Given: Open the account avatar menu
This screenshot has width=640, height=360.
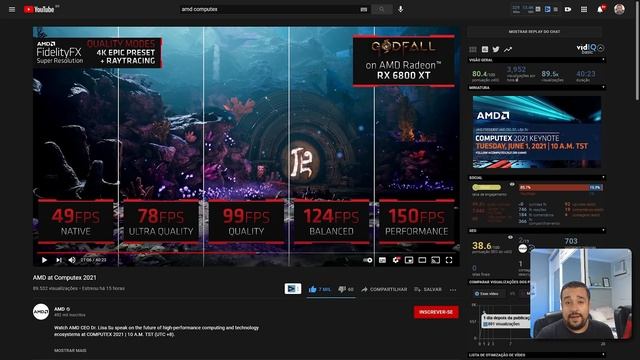Looking at the screenshot, I should click(x=619, y=9).
